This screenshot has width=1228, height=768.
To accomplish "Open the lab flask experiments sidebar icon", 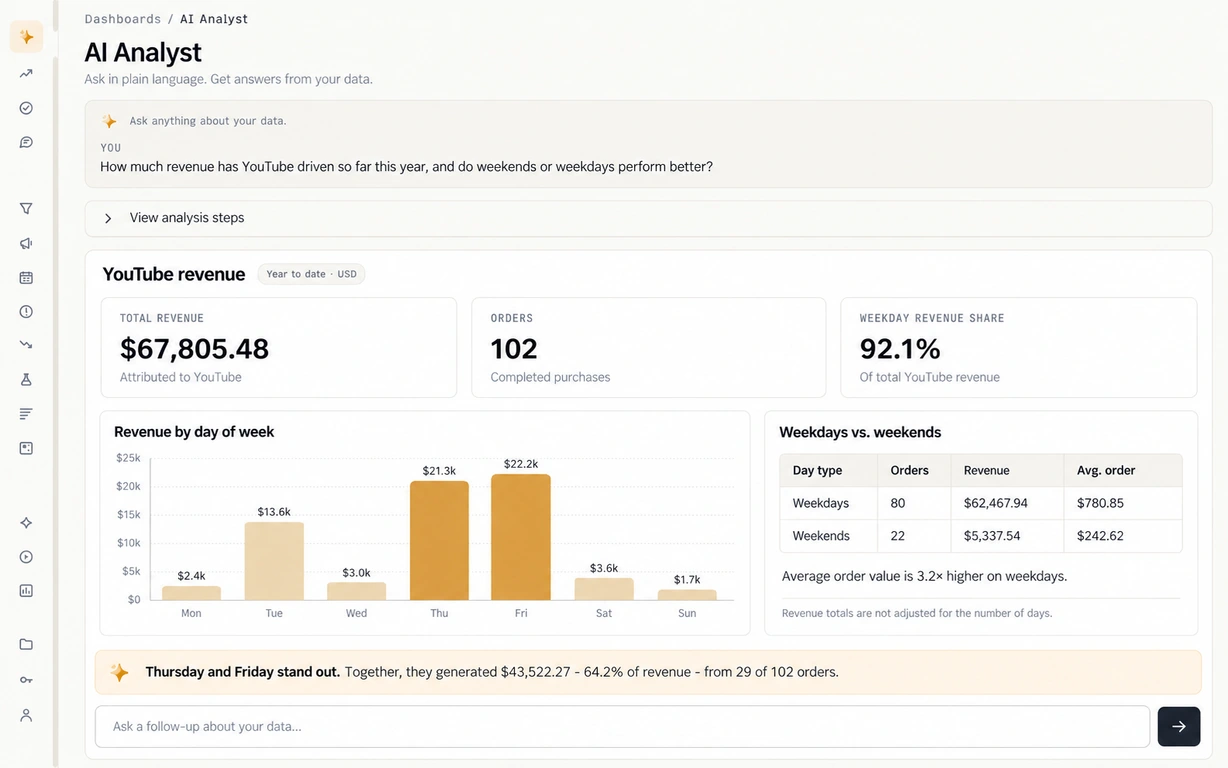I will tap(26, 379).
